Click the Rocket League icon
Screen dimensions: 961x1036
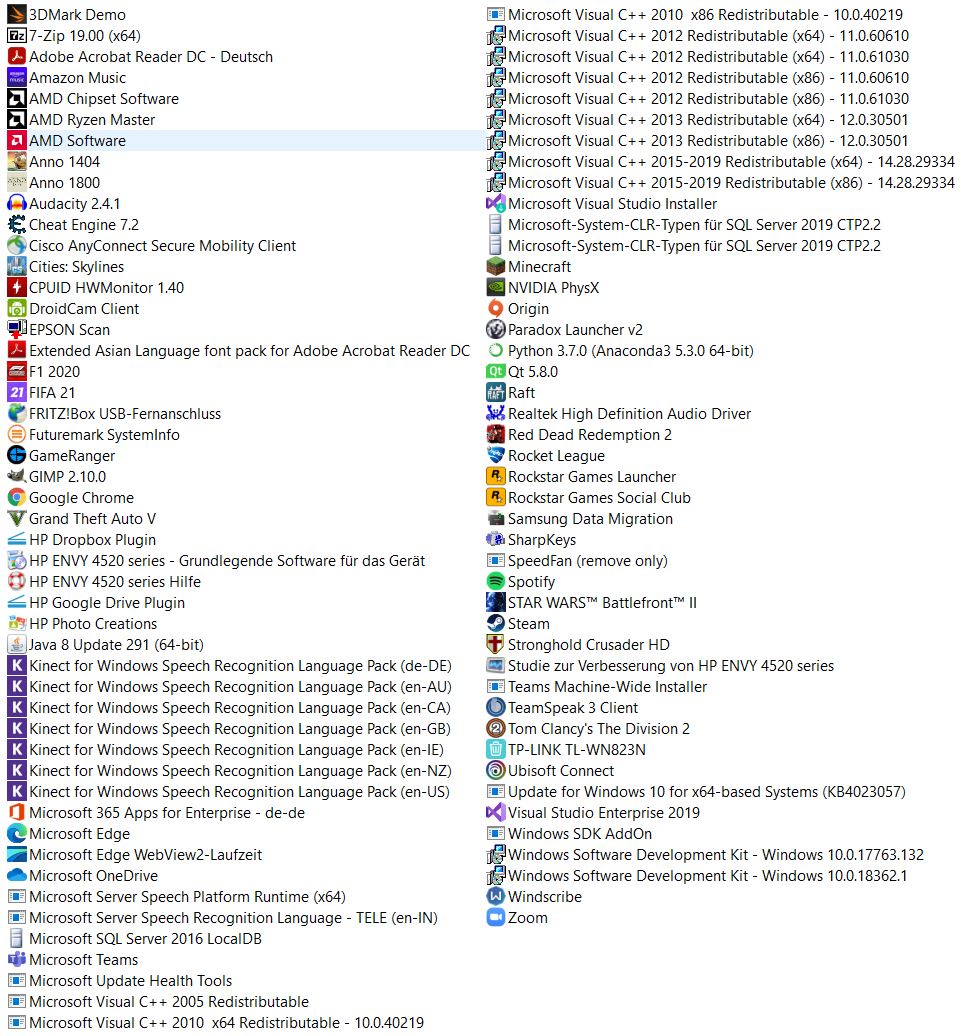point(495,456)
